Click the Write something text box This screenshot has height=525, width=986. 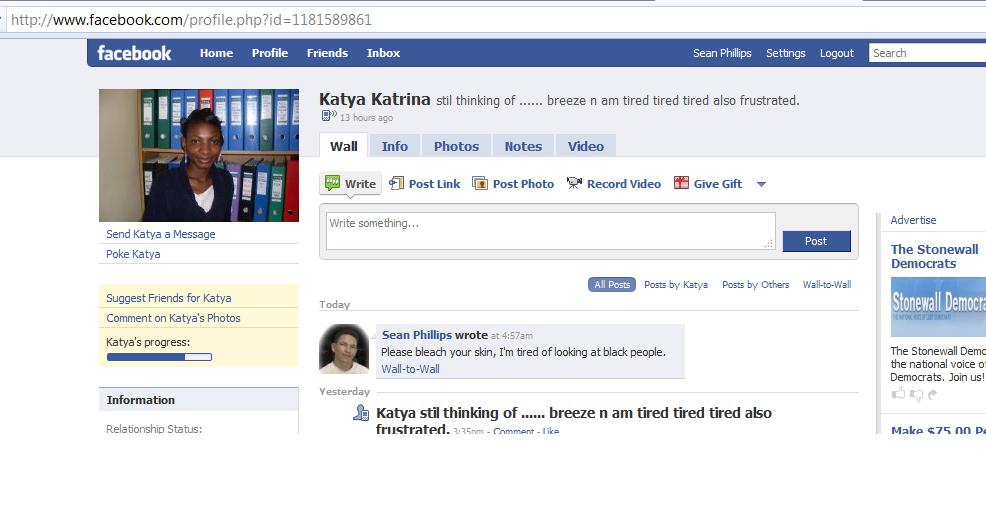tap(550, 230)
